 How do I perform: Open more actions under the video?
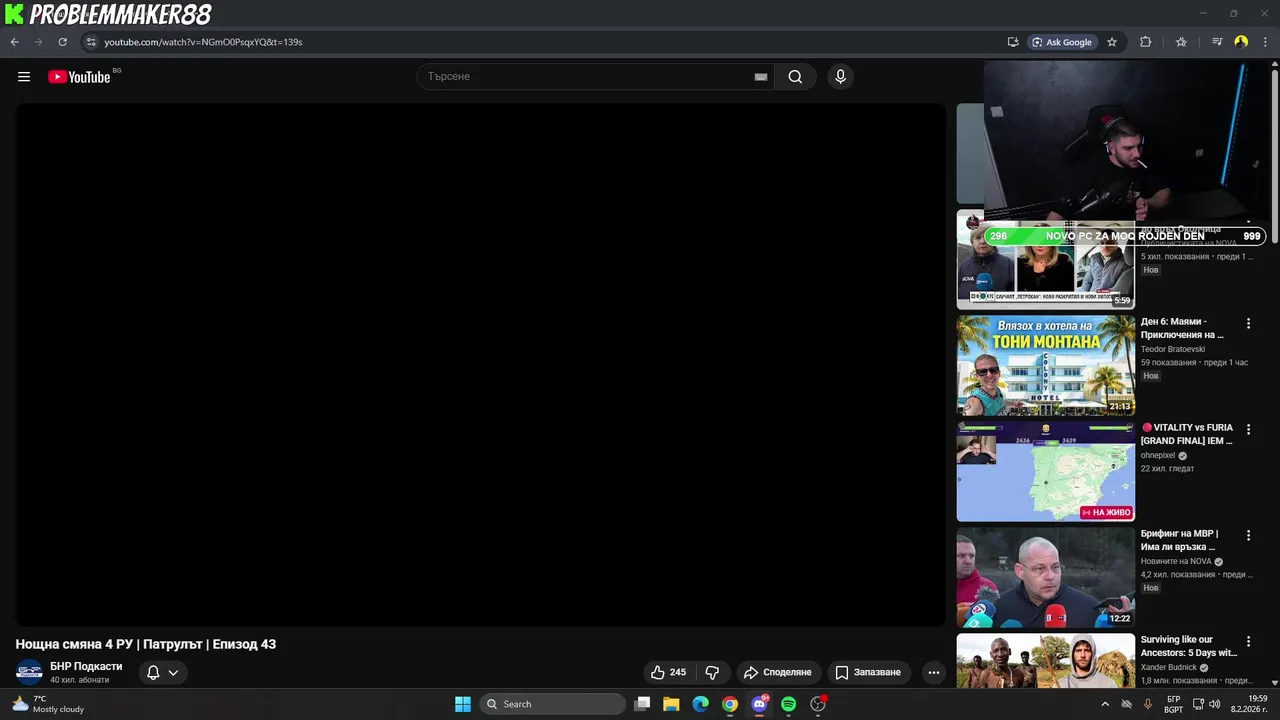(933, 672)
